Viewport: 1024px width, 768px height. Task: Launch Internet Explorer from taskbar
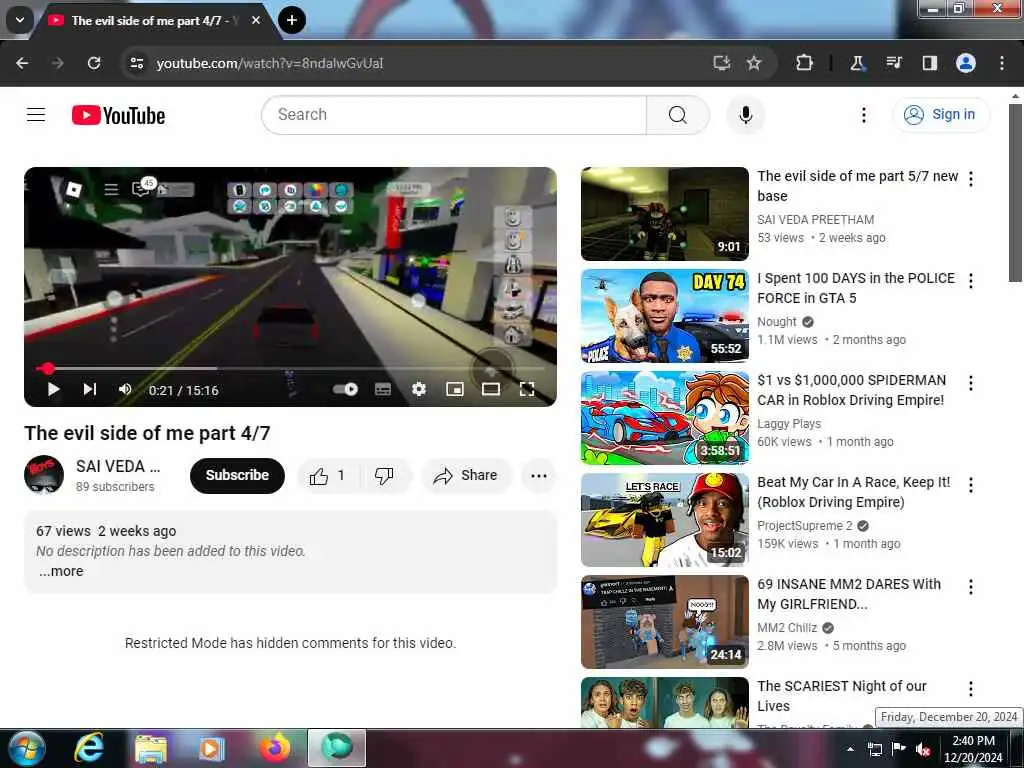point(88,748)
